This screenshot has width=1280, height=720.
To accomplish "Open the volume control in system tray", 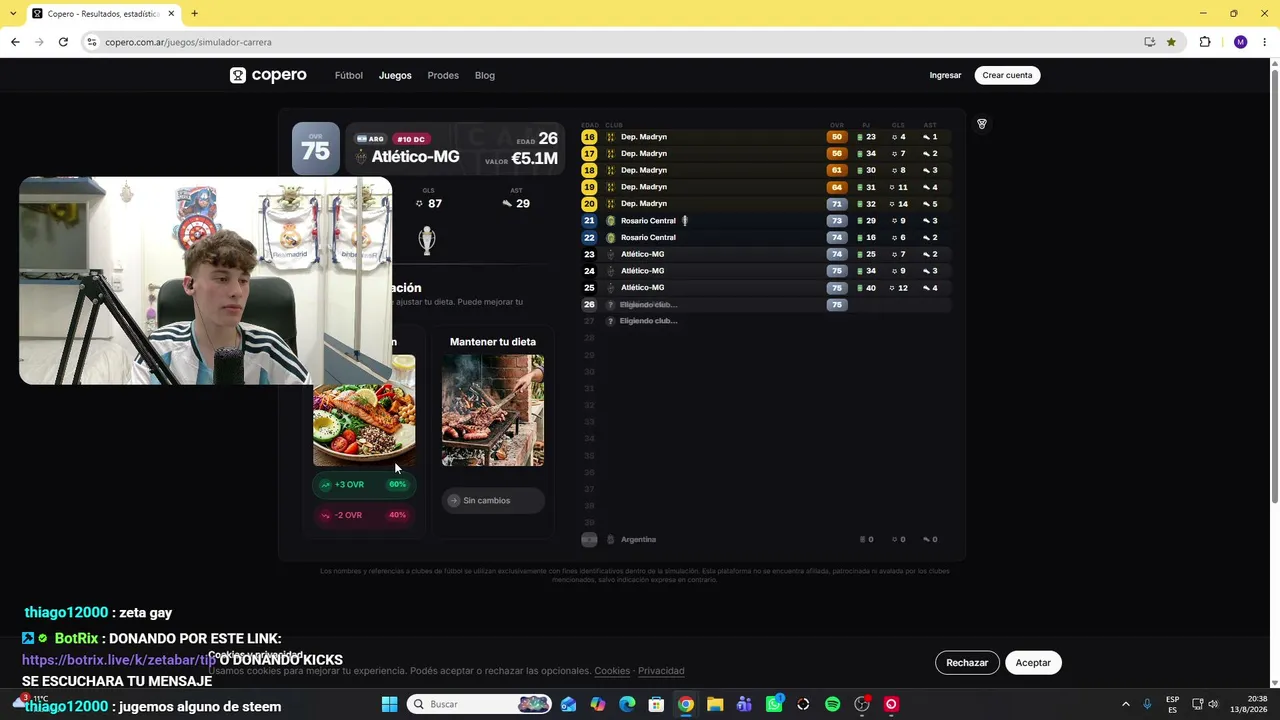I will (1213, 704).
